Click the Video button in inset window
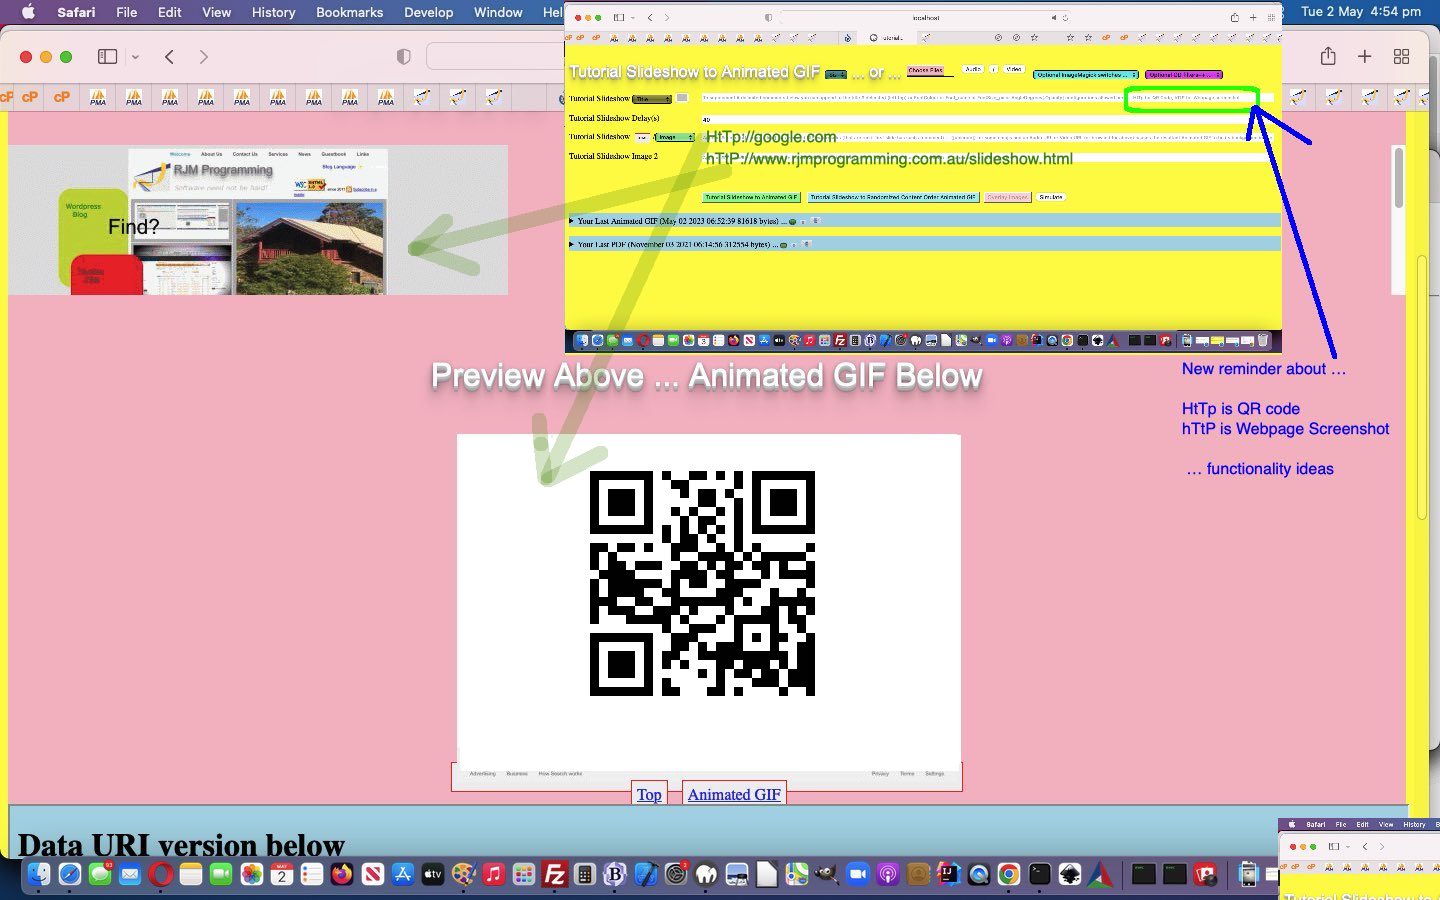The image size is (1440, 900). pyautogui.click(x=1014, y=69)
